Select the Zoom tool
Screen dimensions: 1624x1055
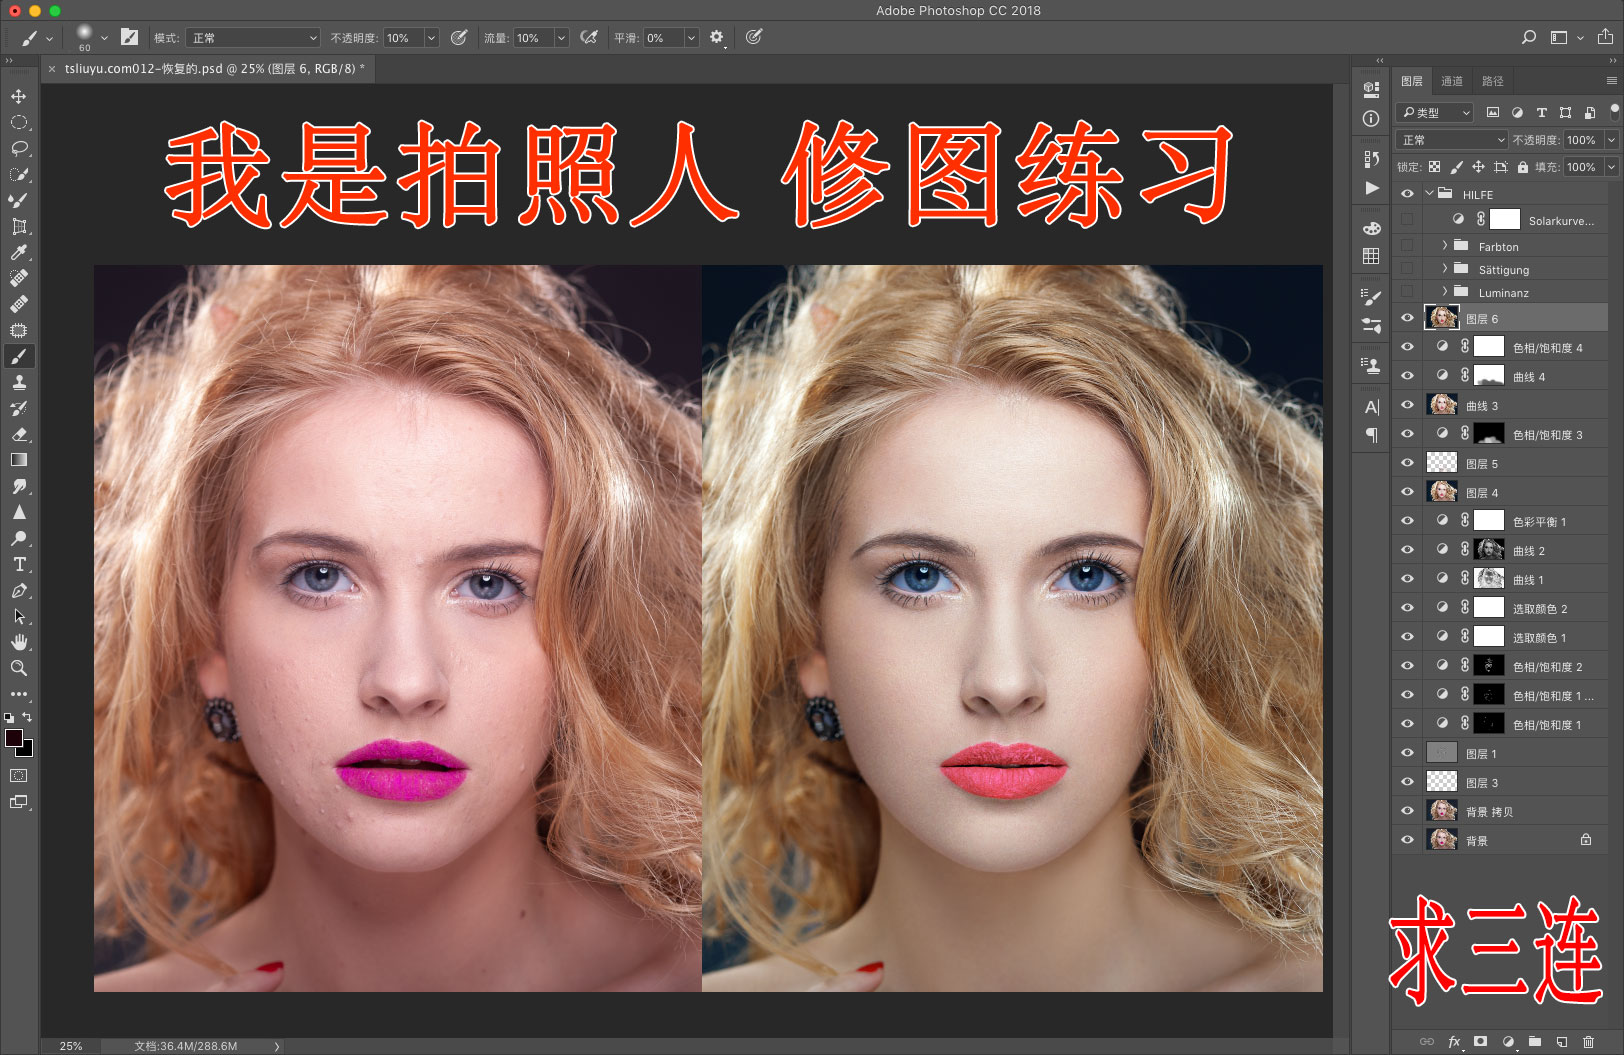point(19,668)
